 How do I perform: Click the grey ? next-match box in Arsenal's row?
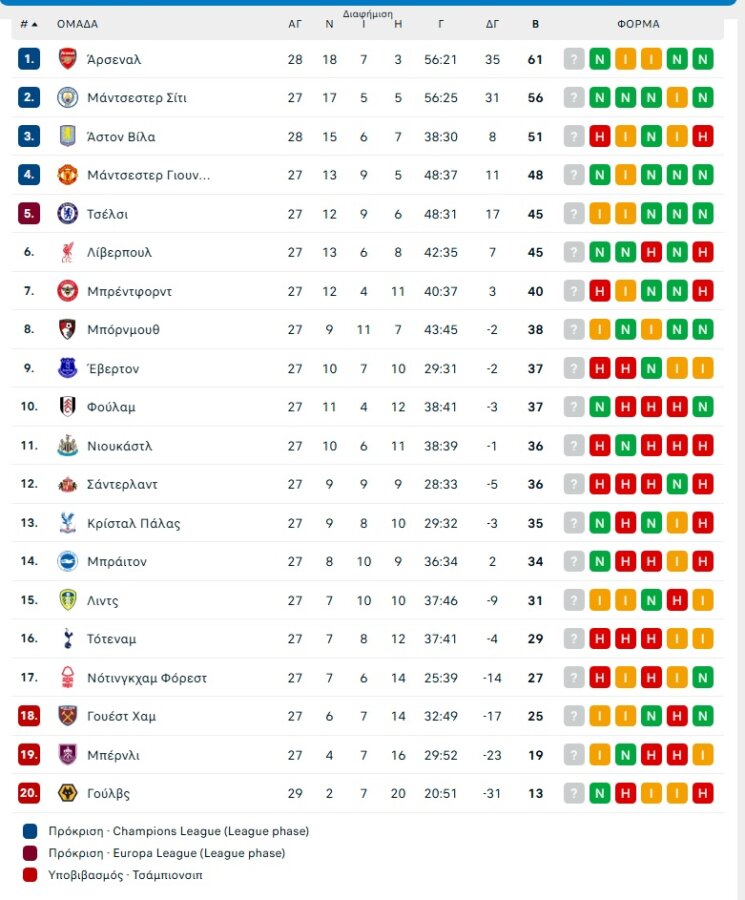[573, 59]
